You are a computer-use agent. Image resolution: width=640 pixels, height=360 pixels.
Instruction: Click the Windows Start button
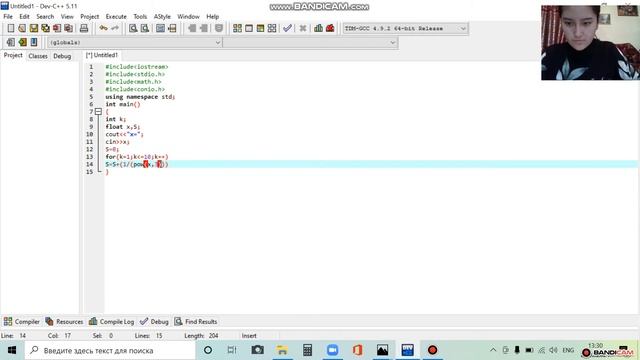click(12, 350)
